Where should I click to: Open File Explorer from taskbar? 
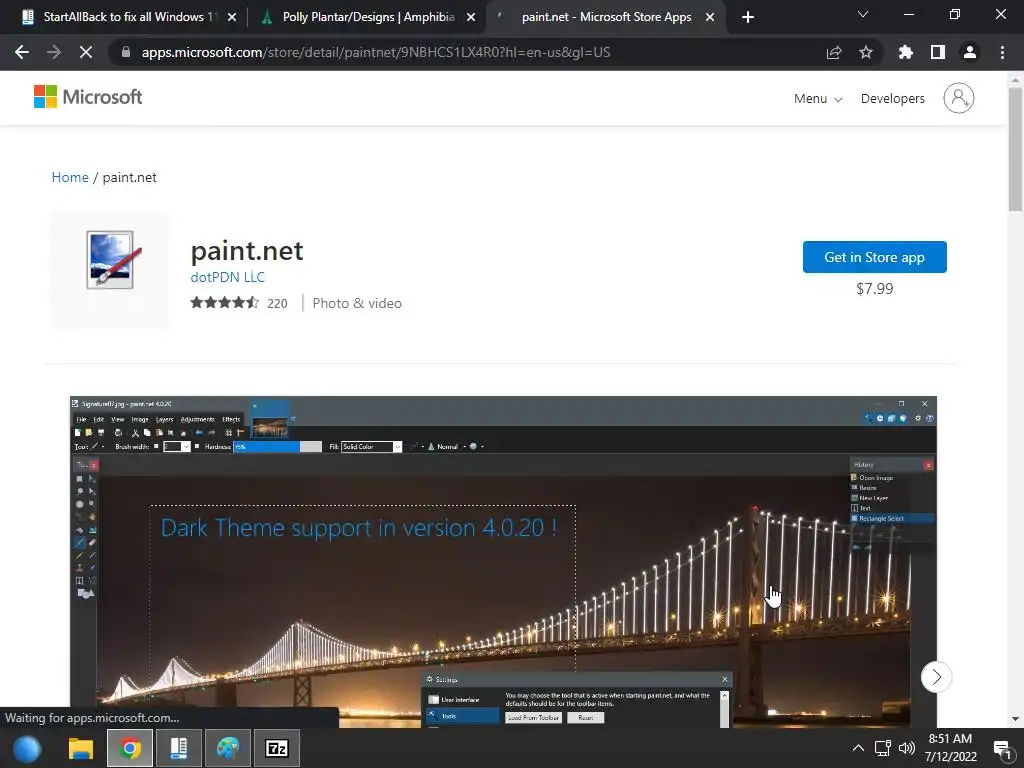click(81, 748)
